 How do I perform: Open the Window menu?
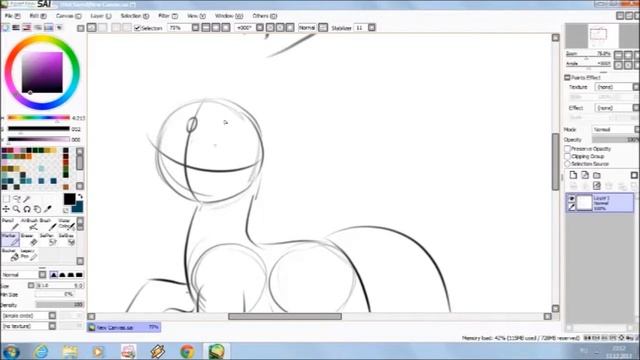[x=229, y=16]
